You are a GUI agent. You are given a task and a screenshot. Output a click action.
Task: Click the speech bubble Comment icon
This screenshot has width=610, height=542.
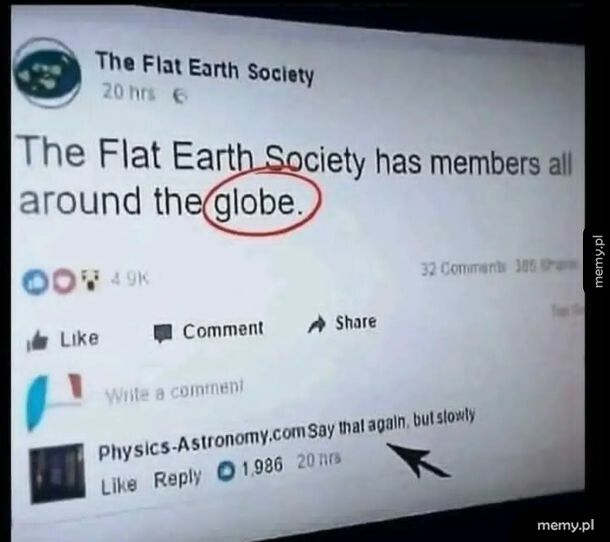click(163, 333)
